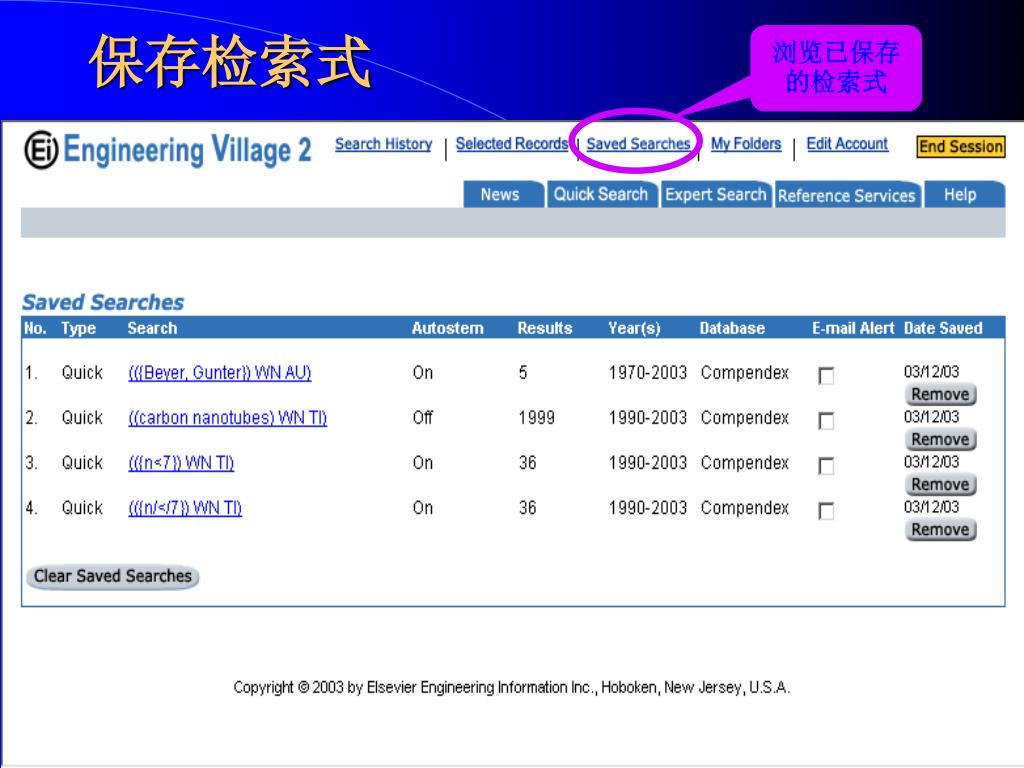Click the Saved Searches section heading

103,302
